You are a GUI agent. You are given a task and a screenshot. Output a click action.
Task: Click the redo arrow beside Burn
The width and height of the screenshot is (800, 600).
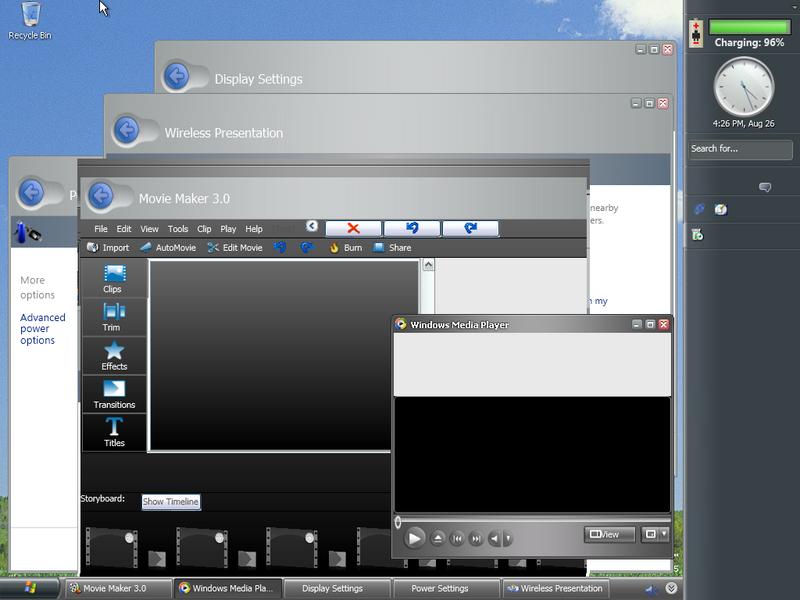tap(307, 247)
